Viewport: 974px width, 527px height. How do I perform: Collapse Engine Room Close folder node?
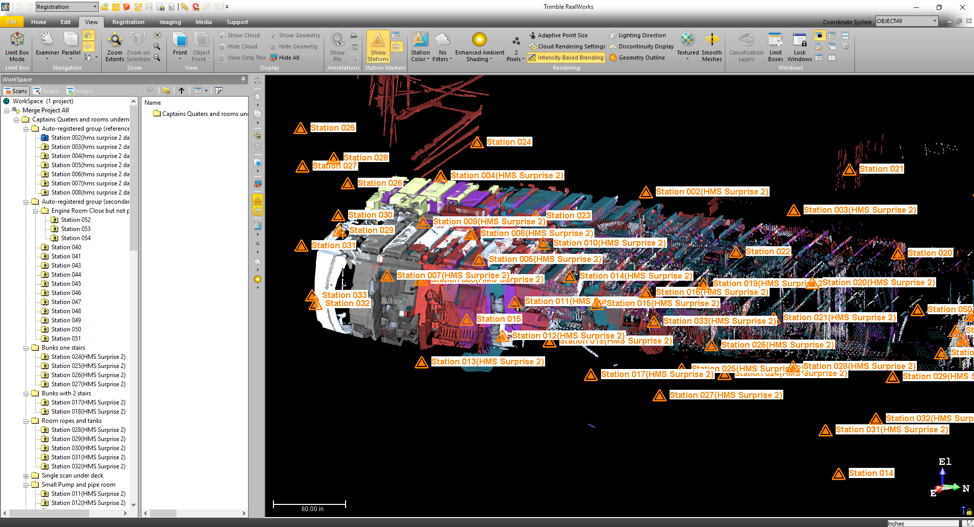click(35, 211)
